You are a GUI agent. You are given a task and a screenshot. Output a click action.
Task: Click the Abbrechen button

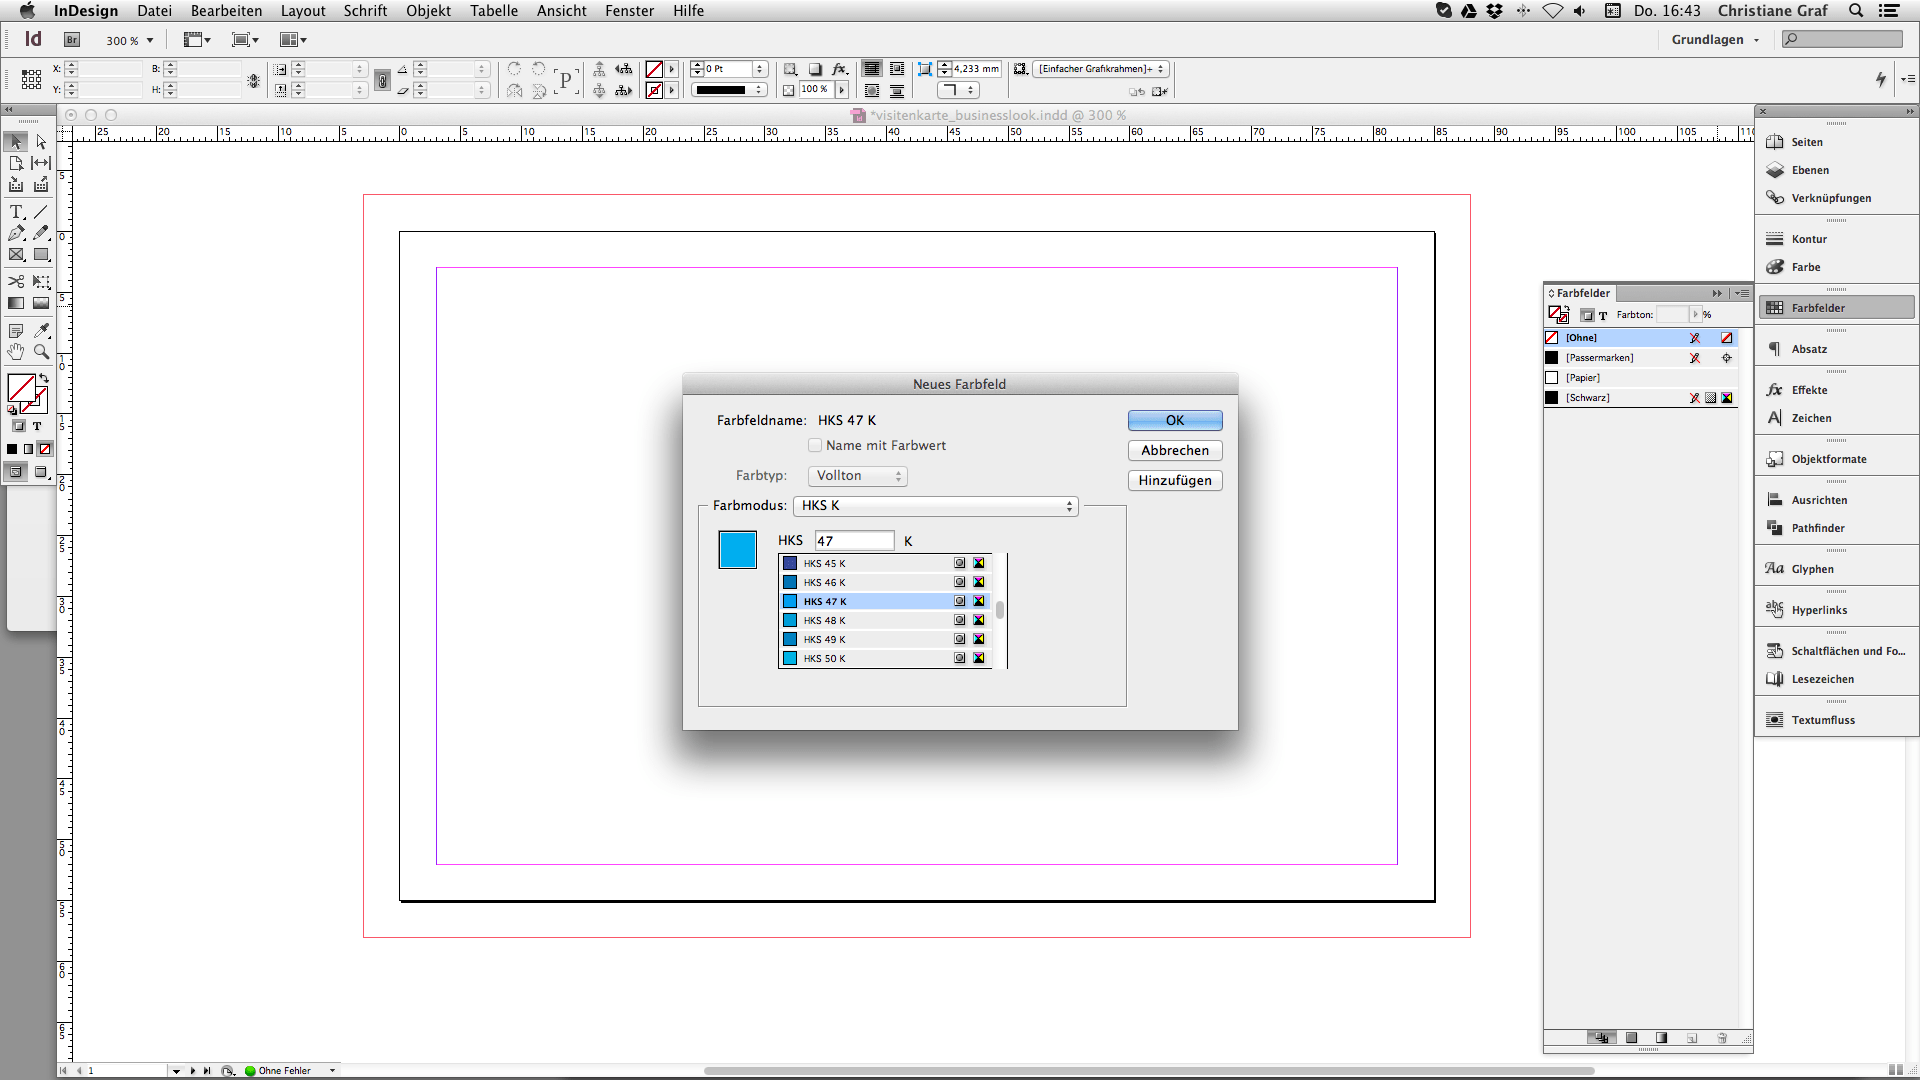tap(1174, 451)
